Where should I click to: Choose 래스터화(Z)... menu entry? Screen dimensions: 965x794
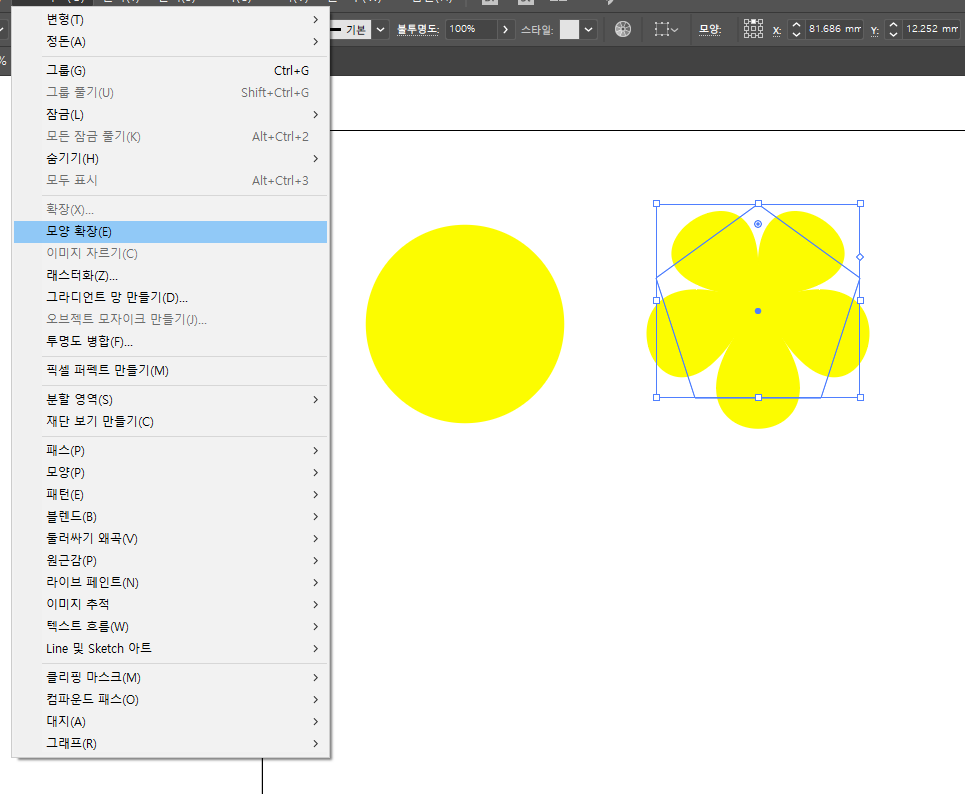pyautogui.click(x=170, y=276)
